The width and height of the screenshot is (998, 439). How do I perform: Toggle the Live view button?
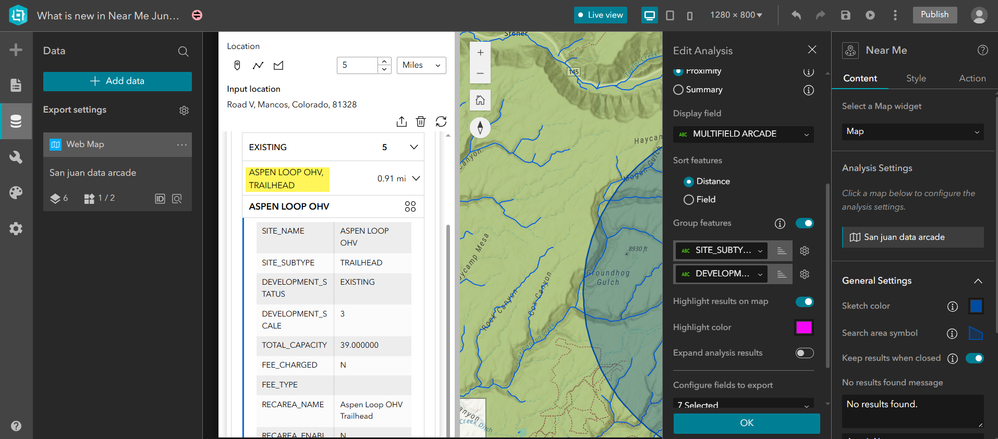click(x=601, y=15)
